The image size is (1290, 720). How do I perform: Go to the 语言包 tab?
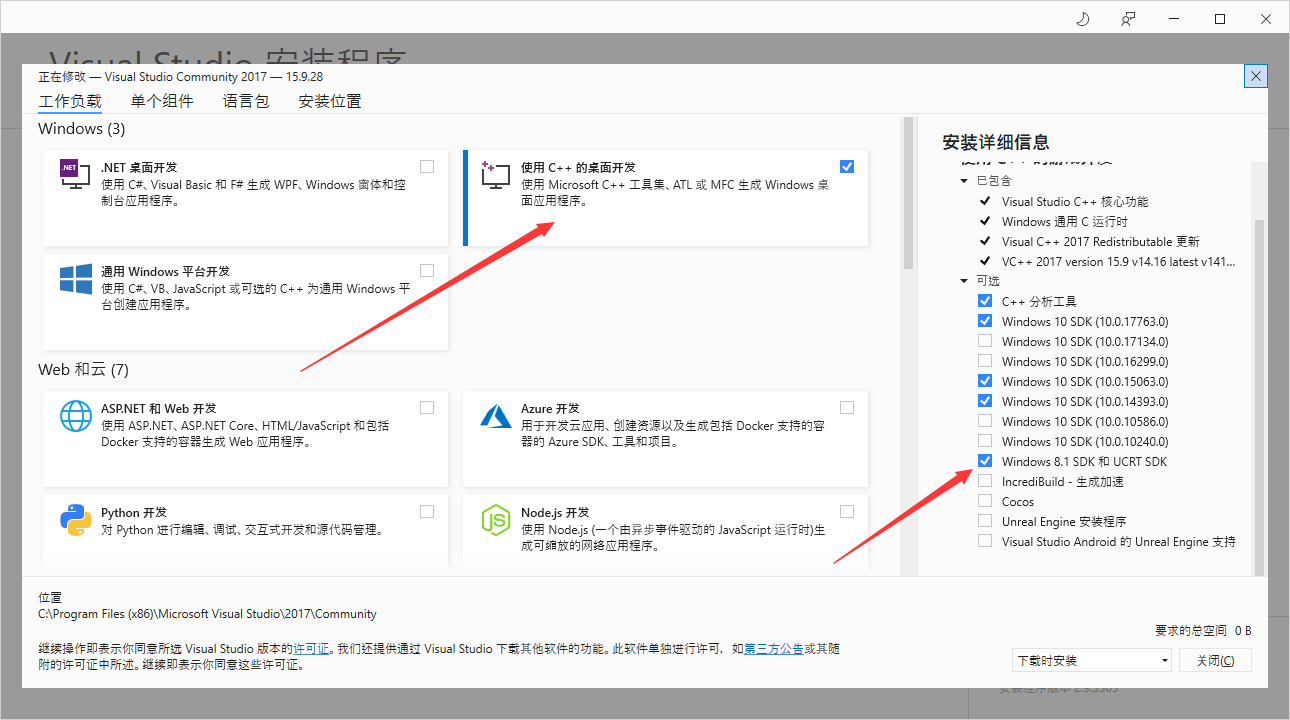click(246, 101)
